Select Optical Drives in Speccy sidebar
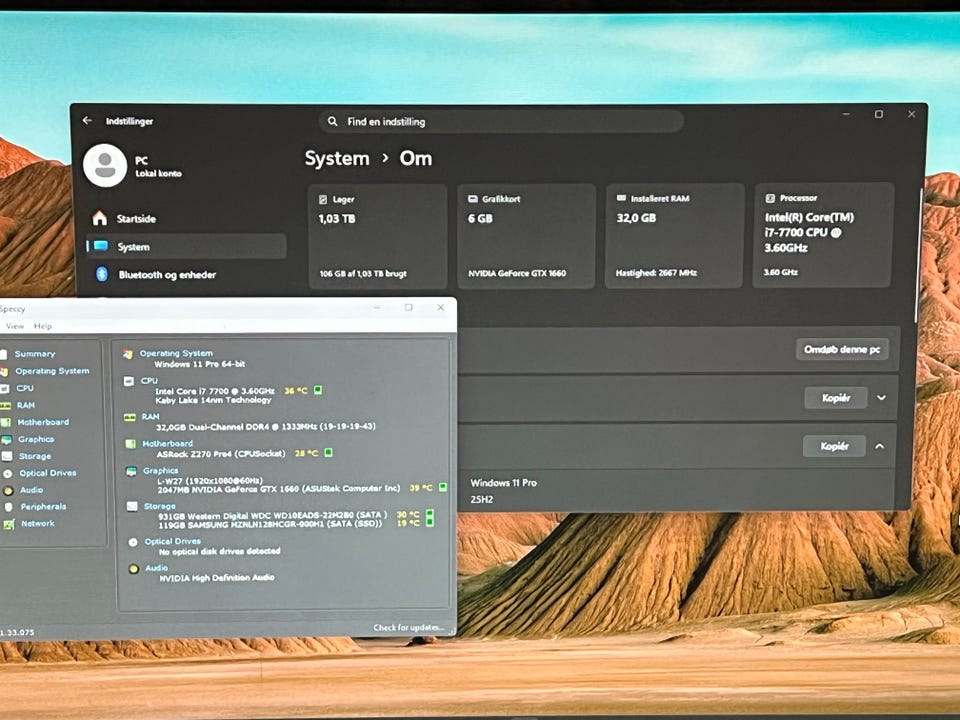960x720 pixels. coord(48,473)
